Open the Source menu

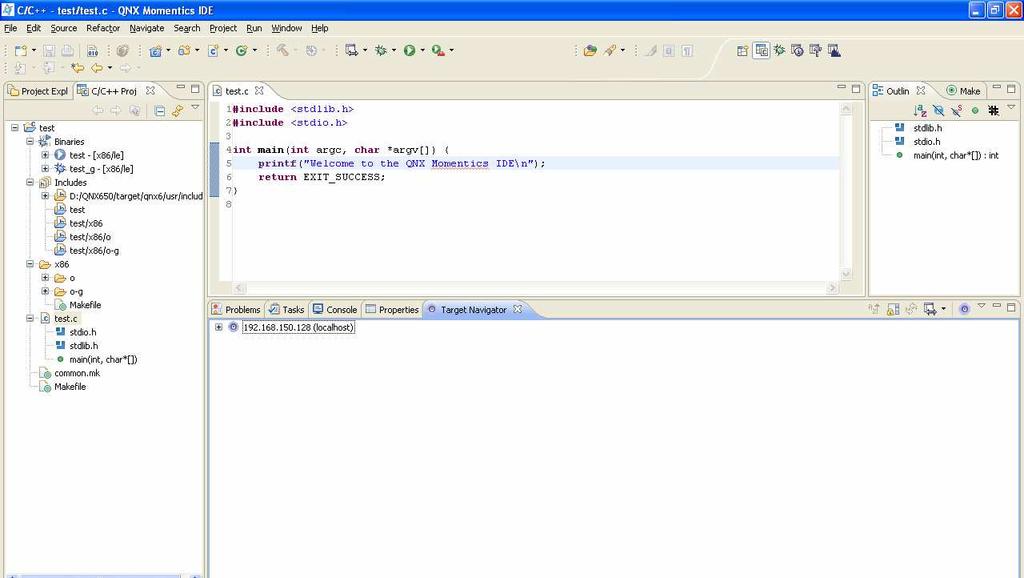tap(63, 28)
